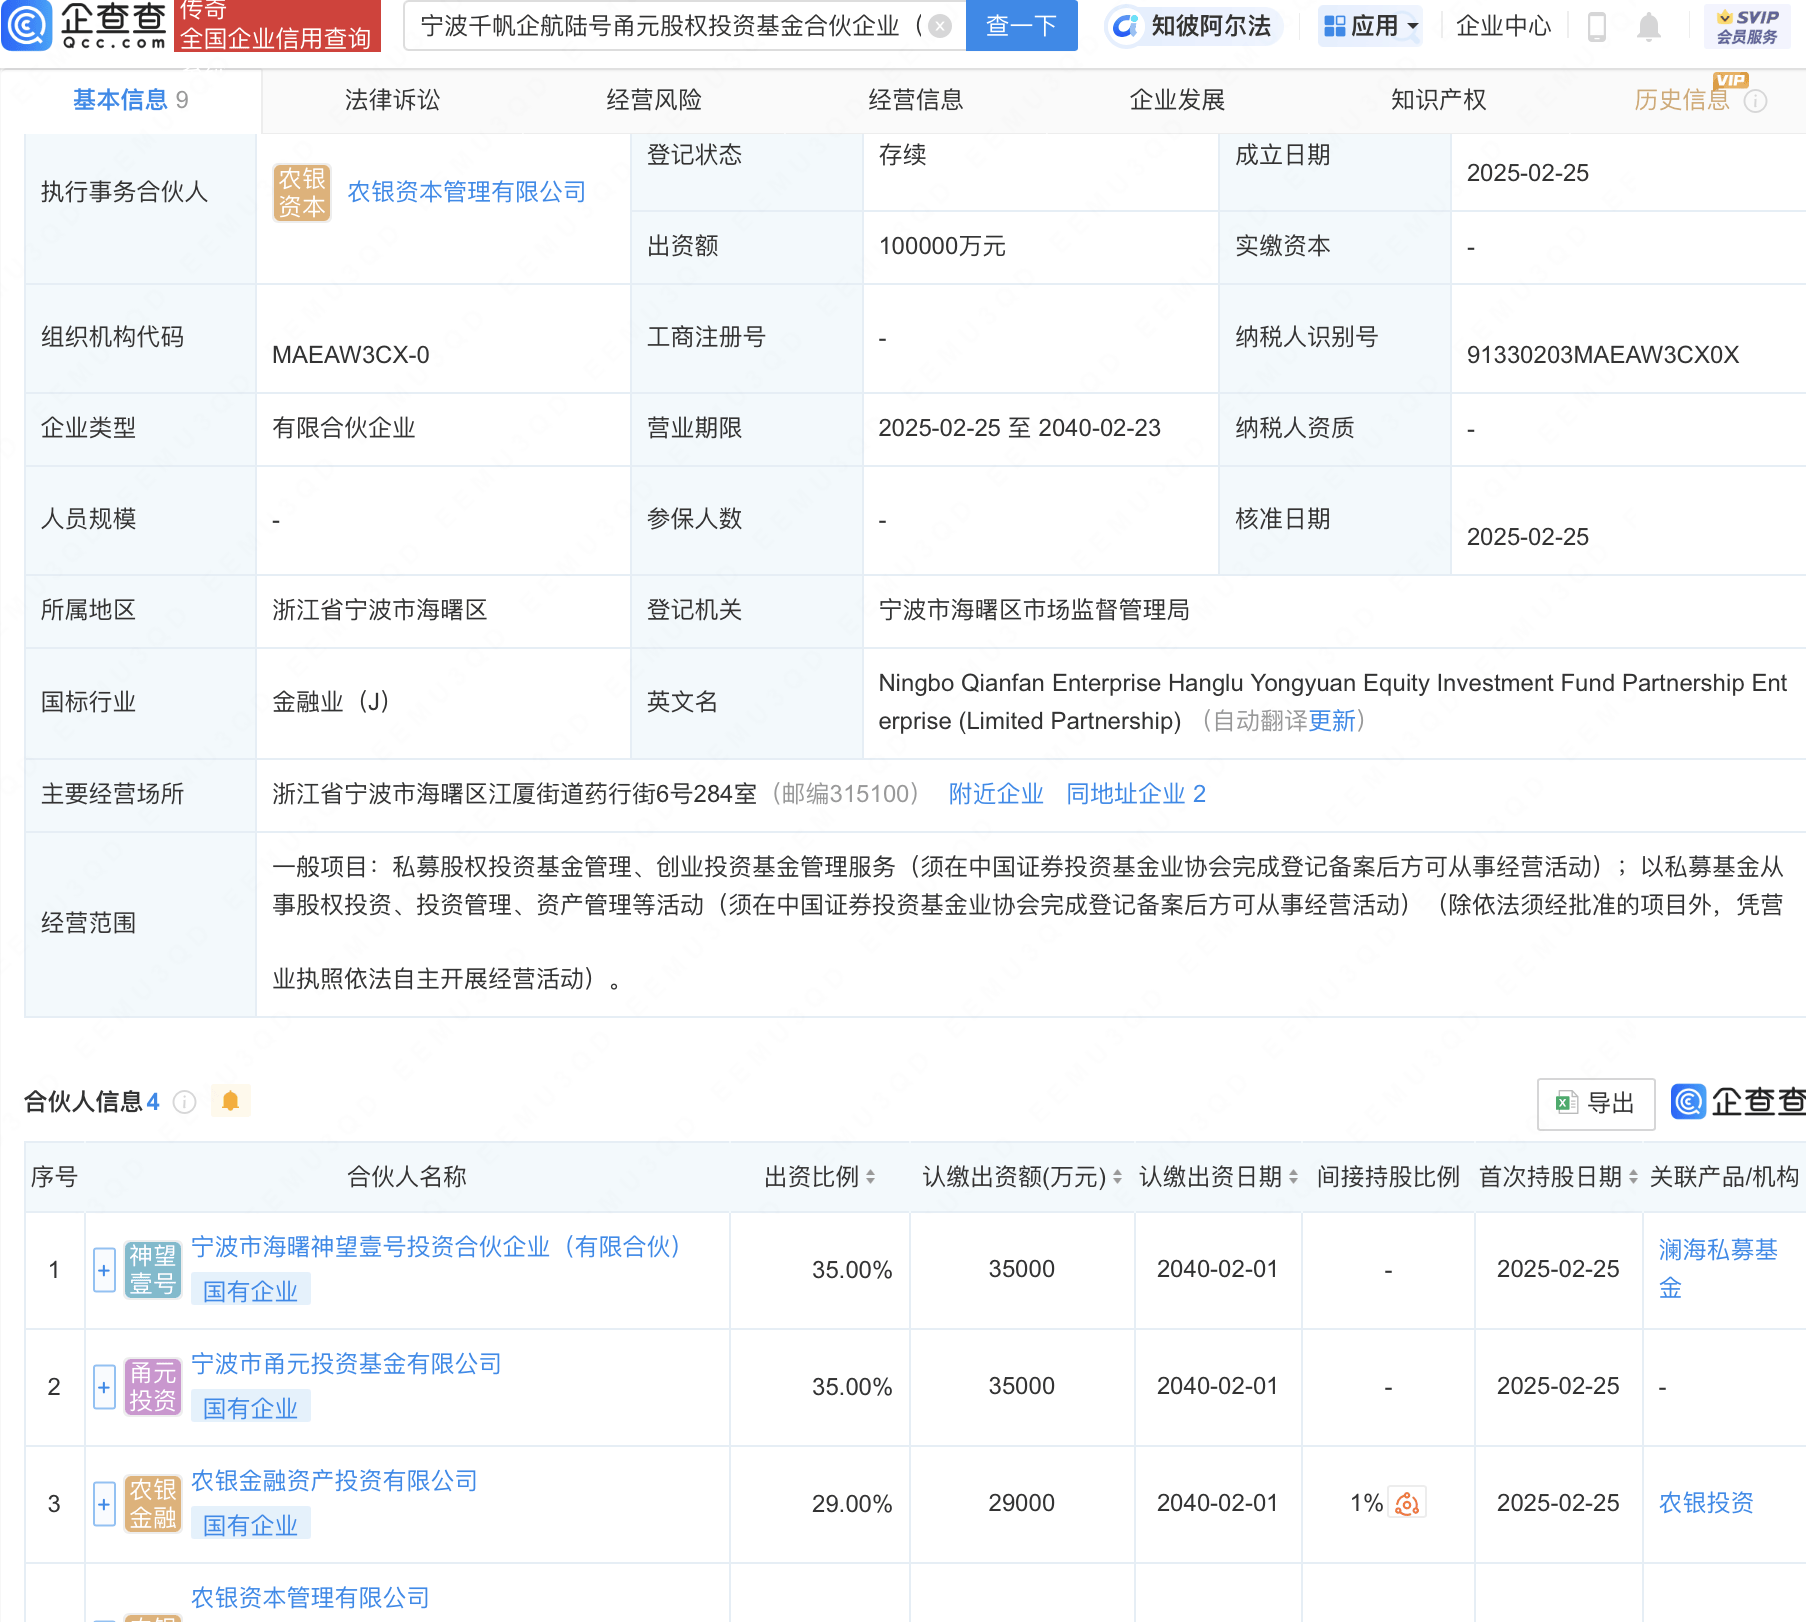This screenshot has height=1622, width=1806.
Task: Select the 100000万元 capital value
Action: (942, 246)
